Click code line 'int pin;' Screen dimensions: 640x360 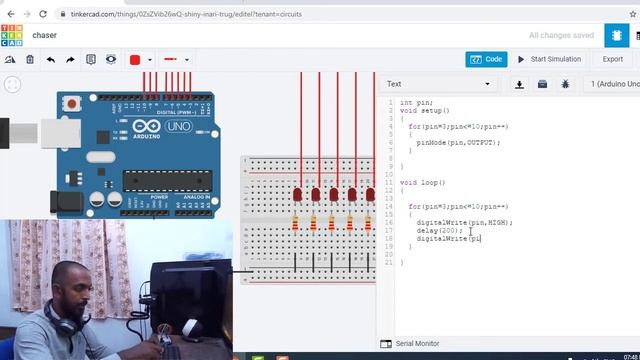(416, 103)
